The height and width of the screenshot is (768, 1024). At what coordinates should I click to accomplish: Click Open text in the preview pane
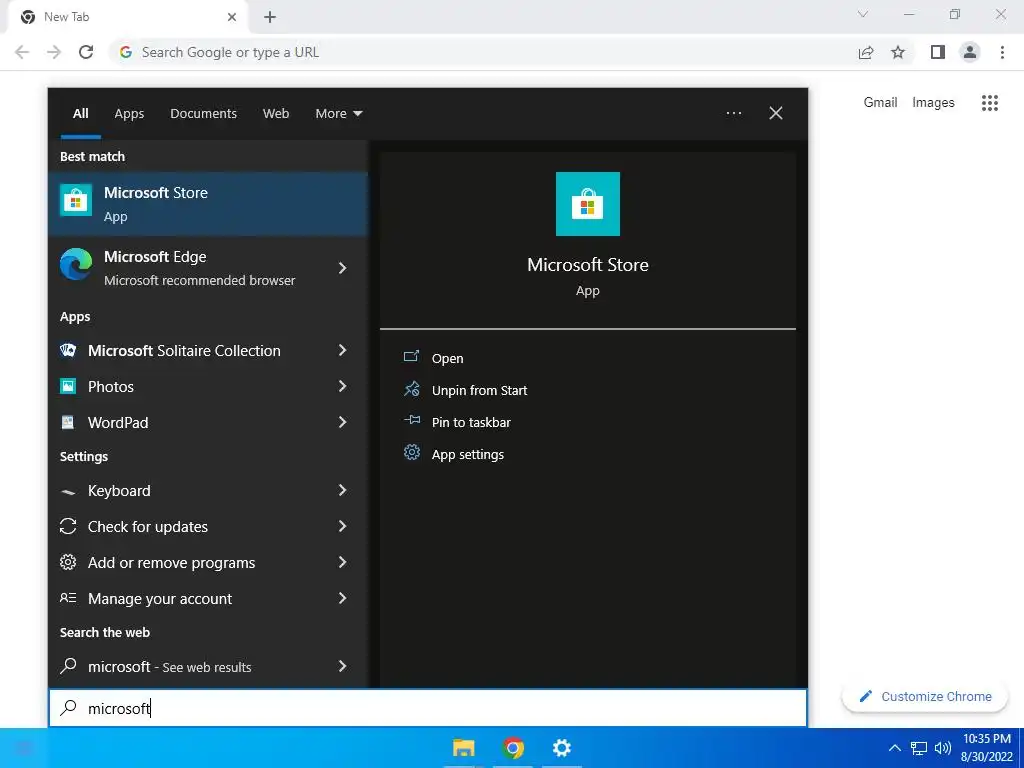pos(447,359)
